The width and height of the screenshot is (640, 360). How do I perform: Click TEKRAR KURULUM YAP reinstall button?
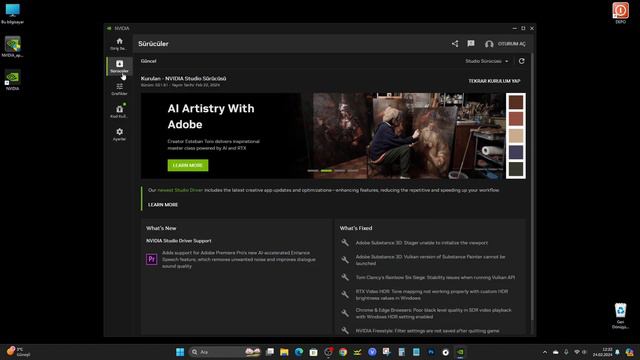pos(494,81)
